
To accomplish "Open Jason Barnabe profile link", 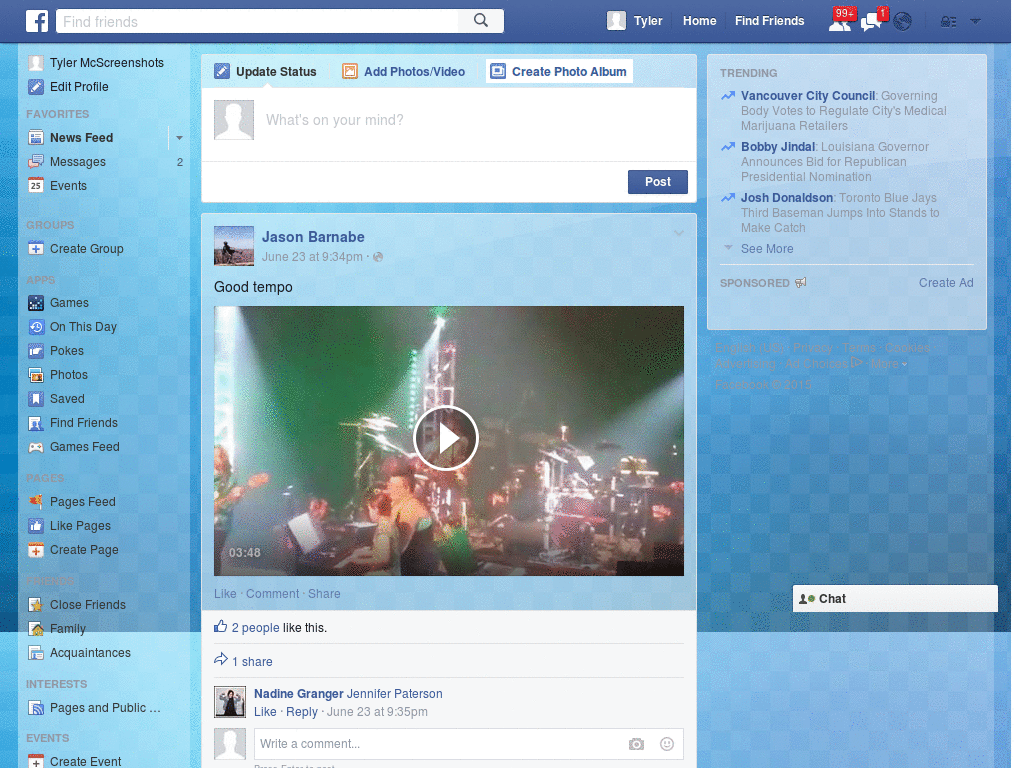I will click(x=313, y=237).
